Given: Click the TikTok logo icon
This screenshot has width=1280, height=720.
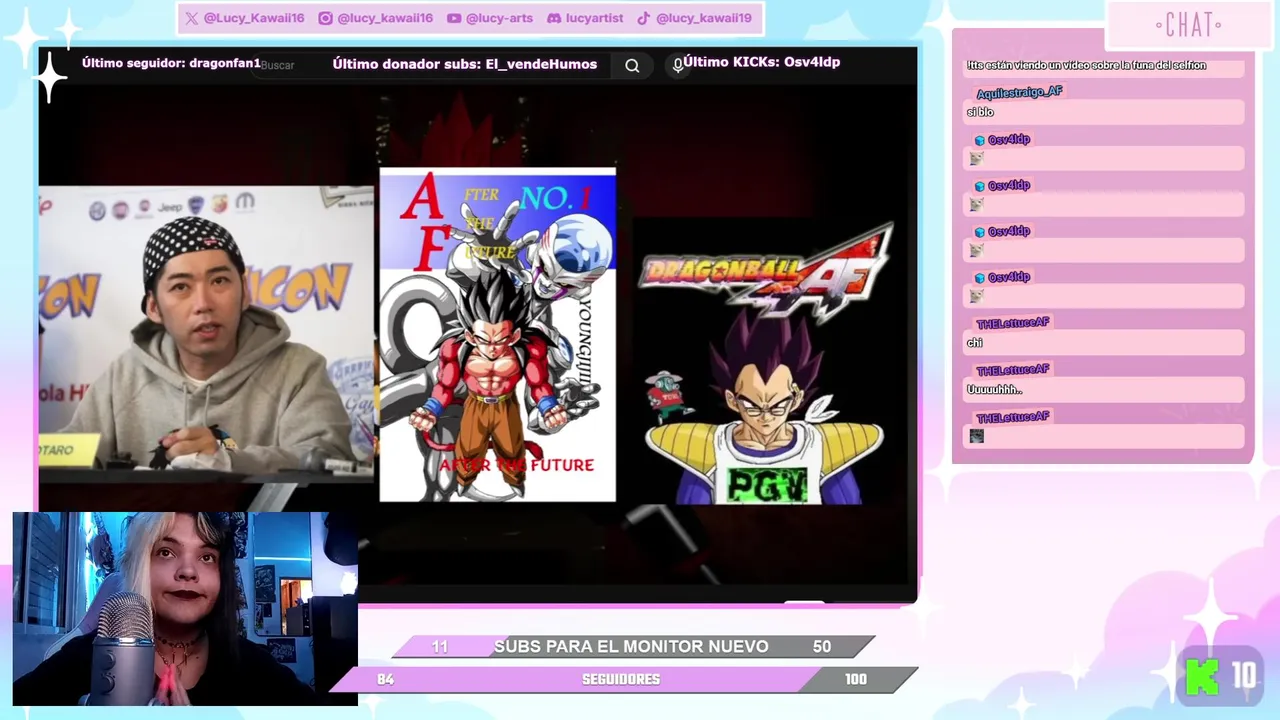Looking at the screenshot, I should [643, 18].
